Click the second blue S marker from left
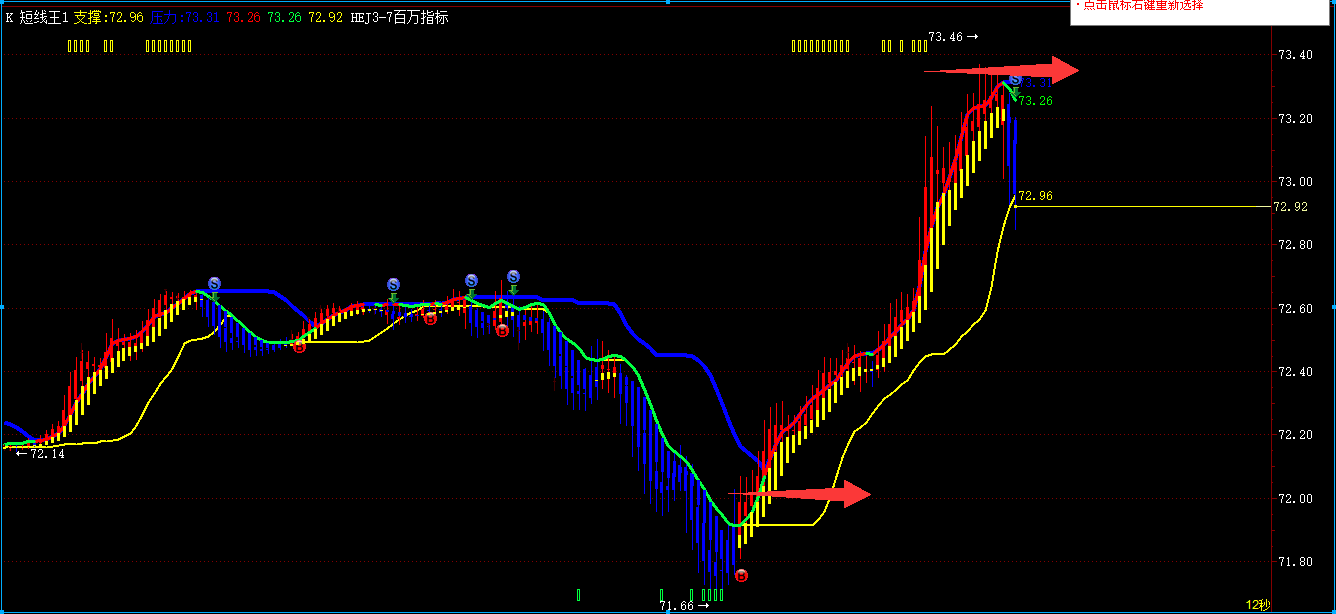1336x614 pixels. [393, 285]
